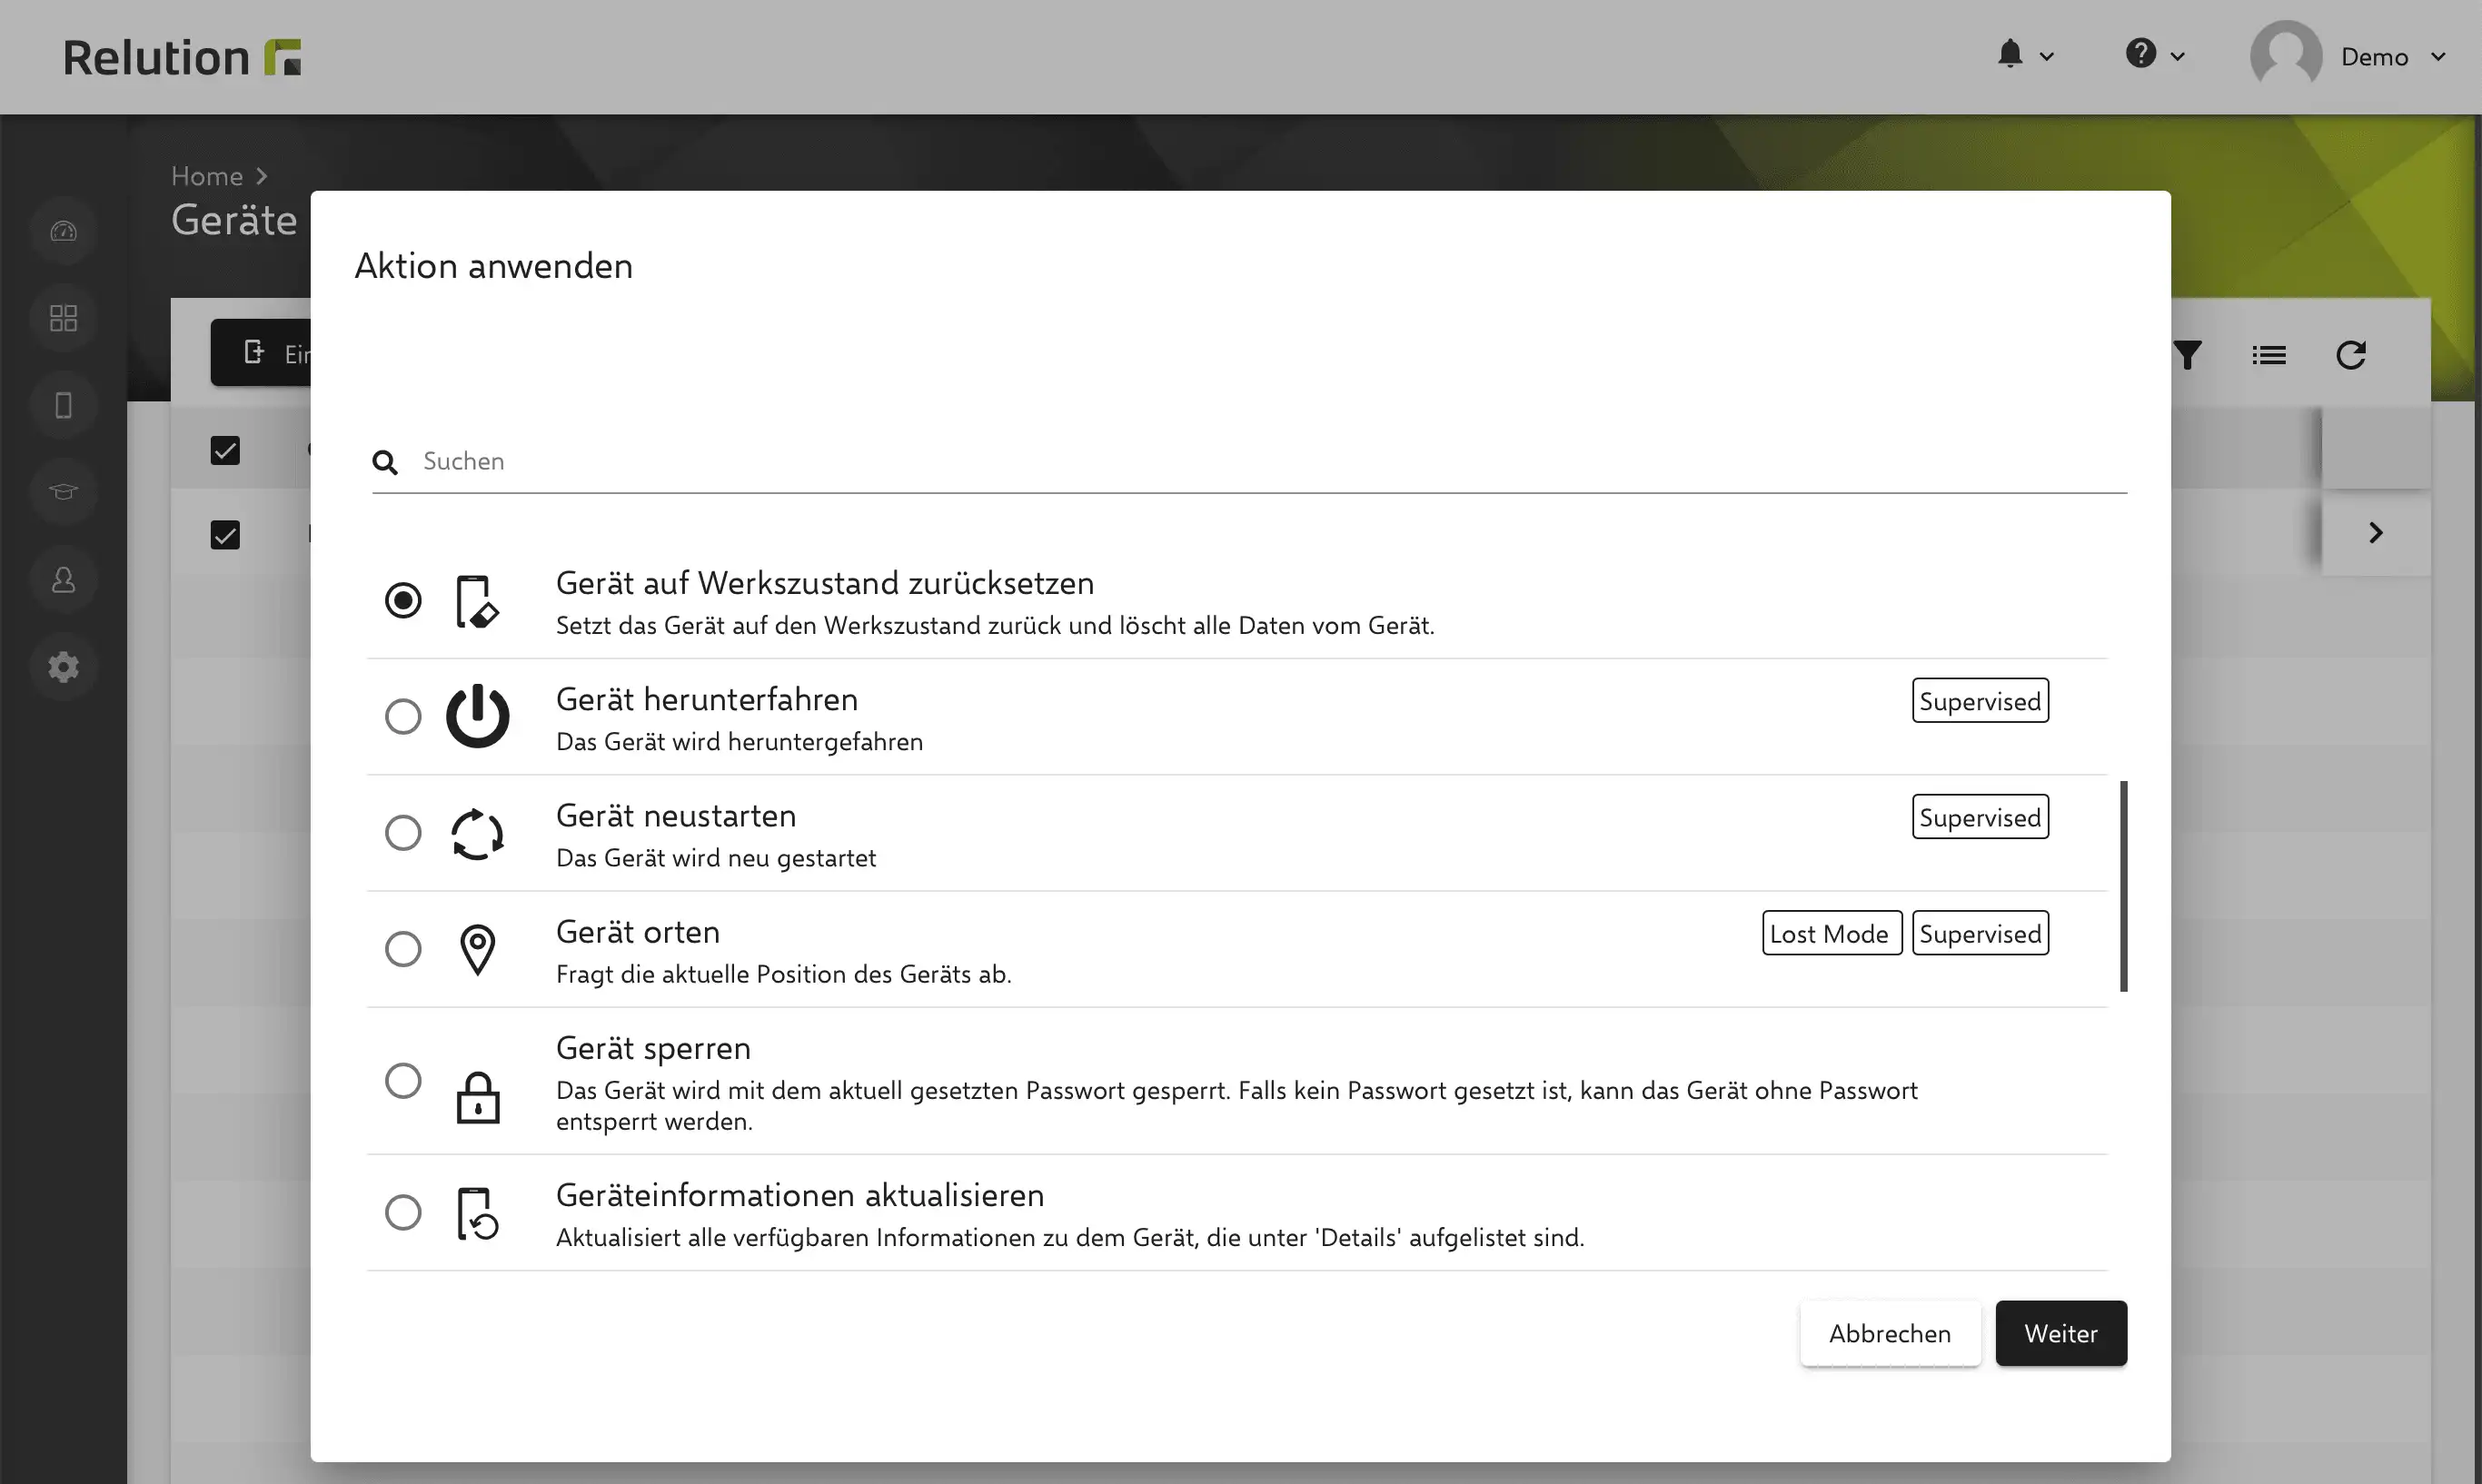
Task: Click the refresh icon in device toolbar
Action: (2351, 355)
